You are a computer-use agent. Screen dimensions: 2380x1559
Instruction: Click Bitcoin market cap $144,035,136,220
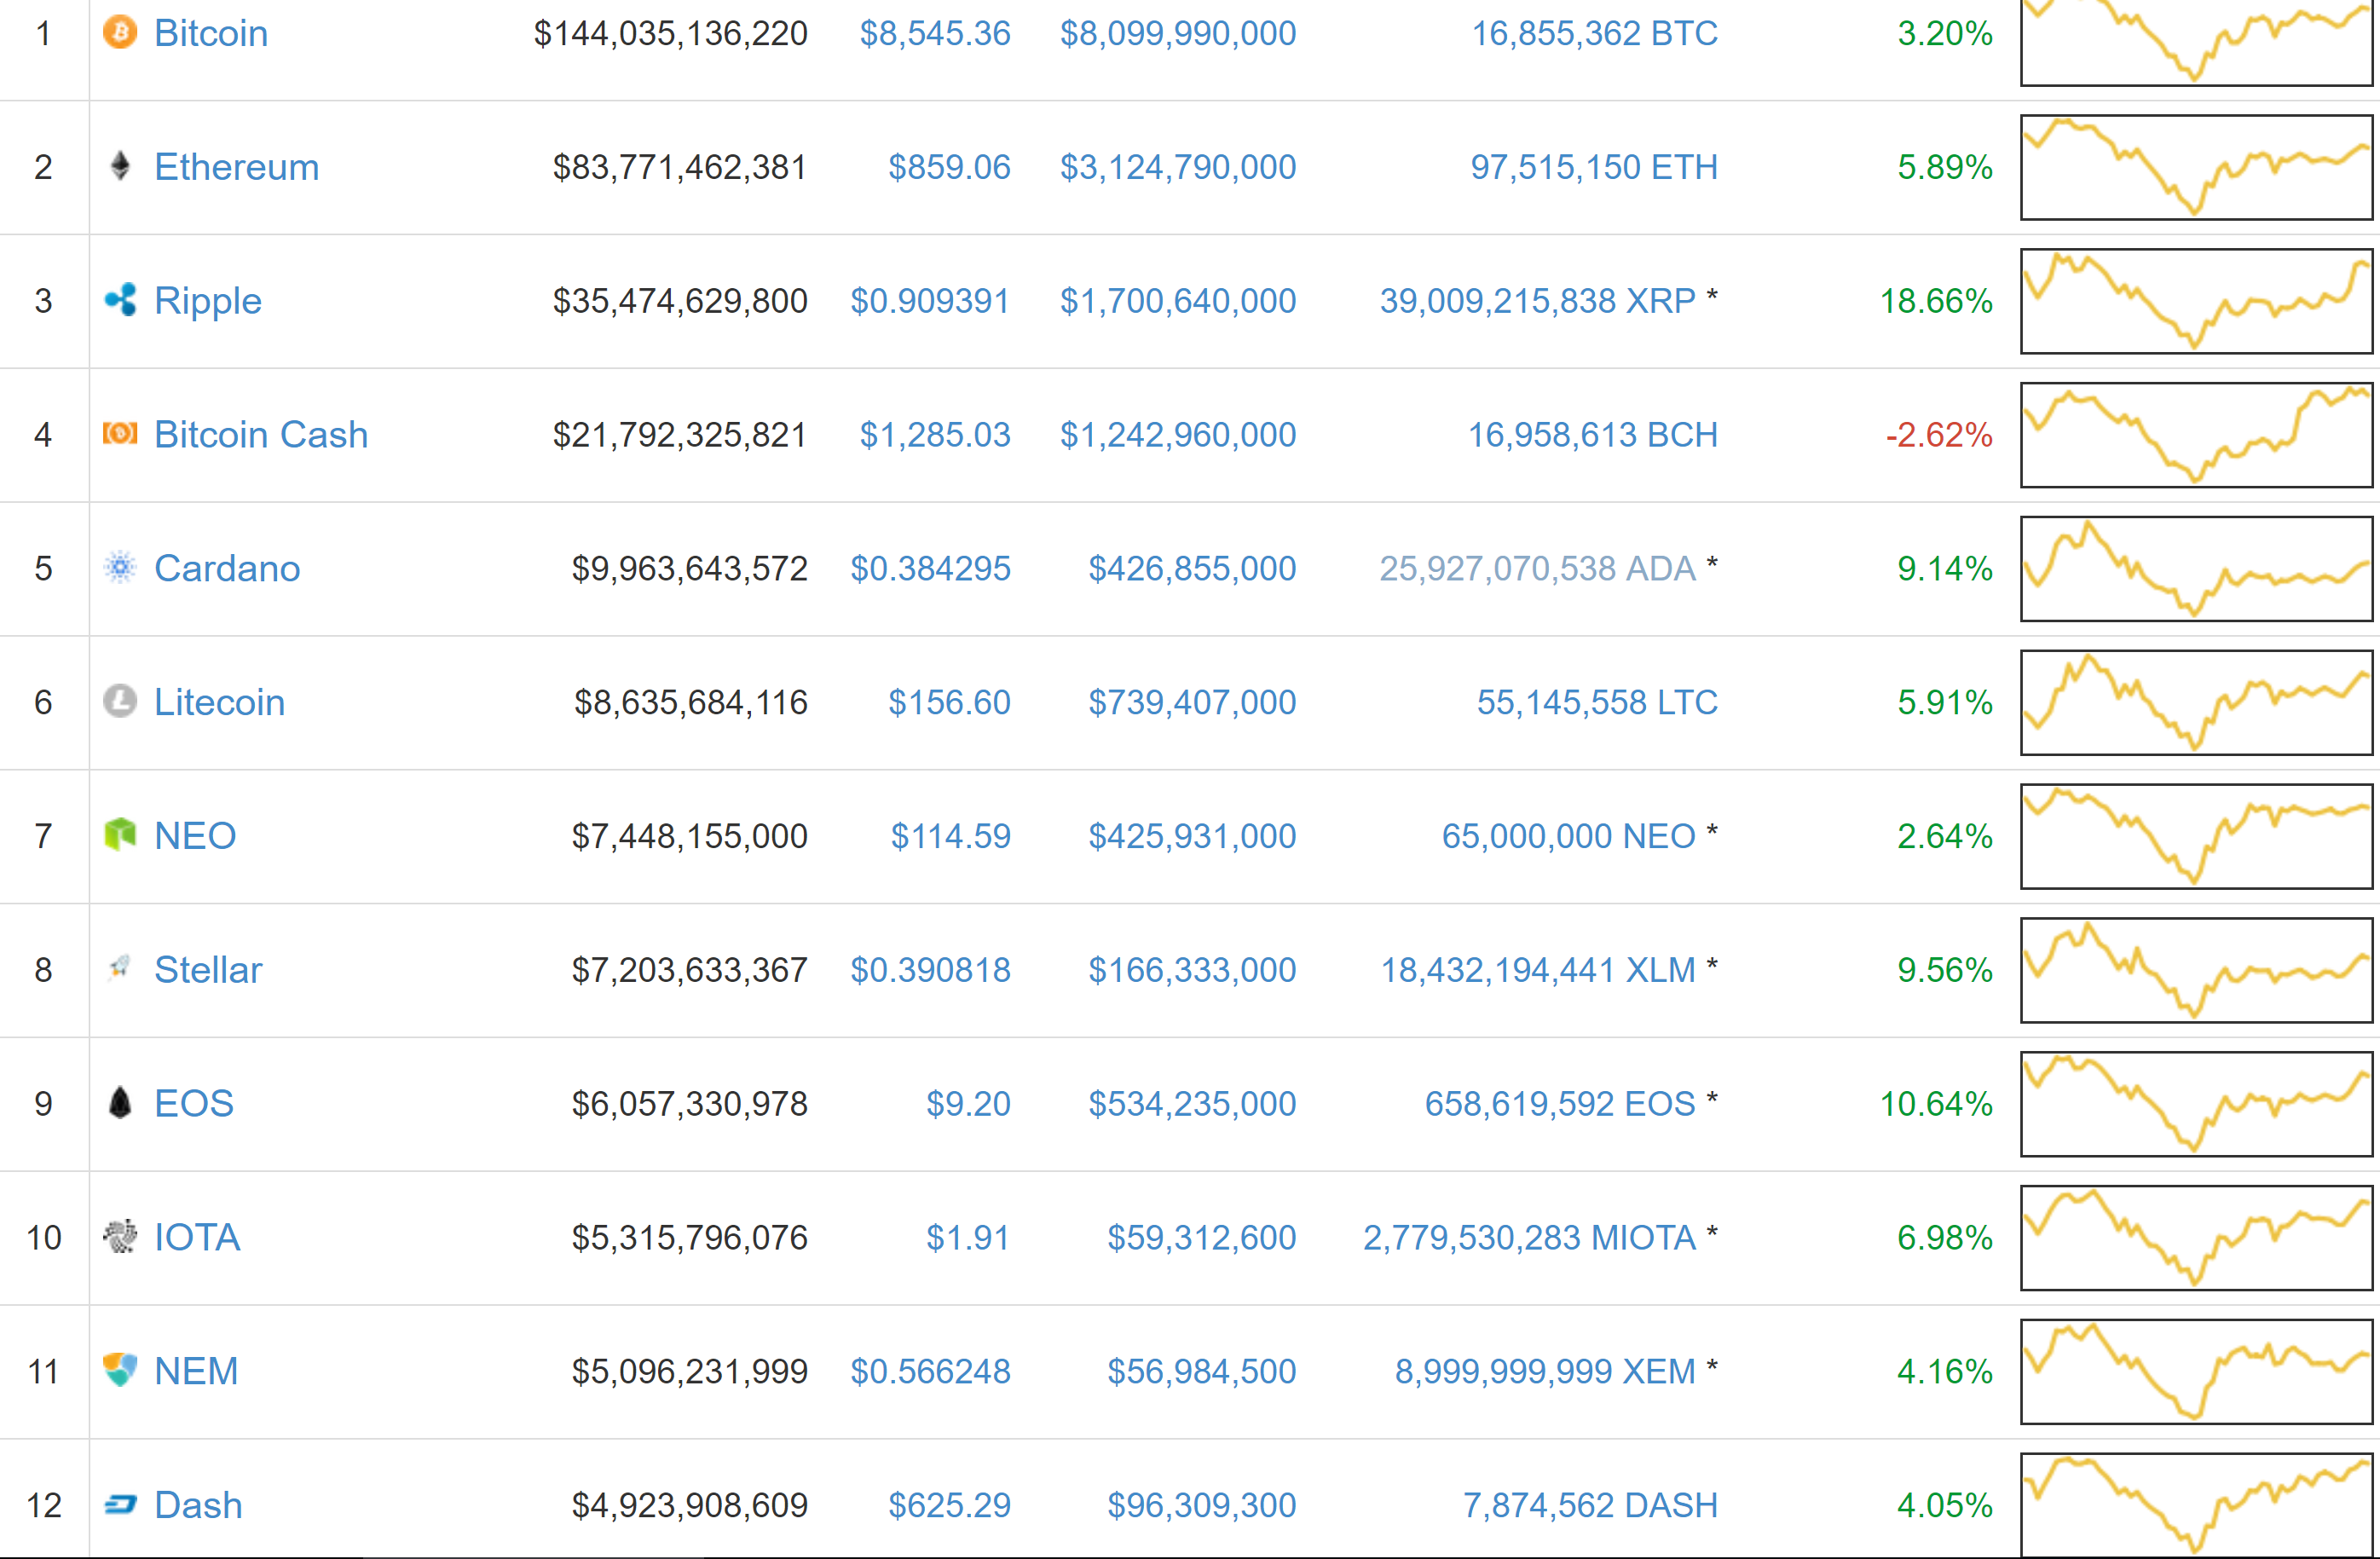(x=670, y=33)
